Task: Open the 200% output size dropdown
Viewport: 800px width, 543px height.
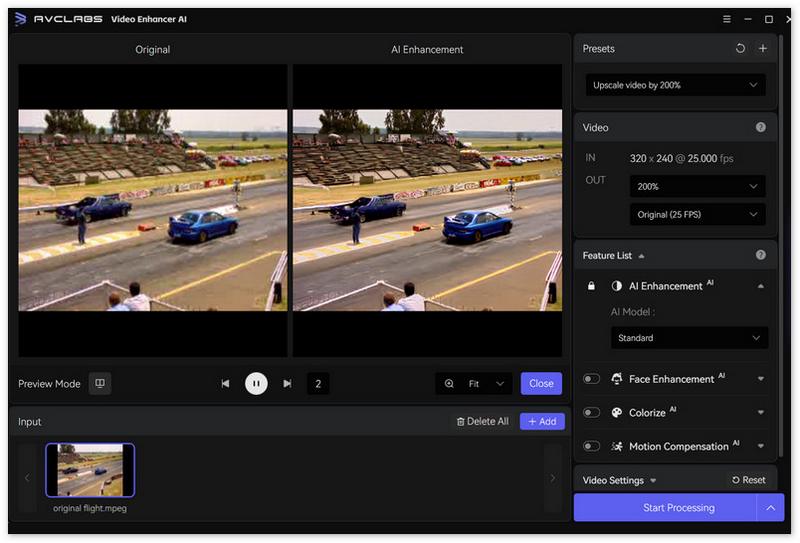Action: 697,186
